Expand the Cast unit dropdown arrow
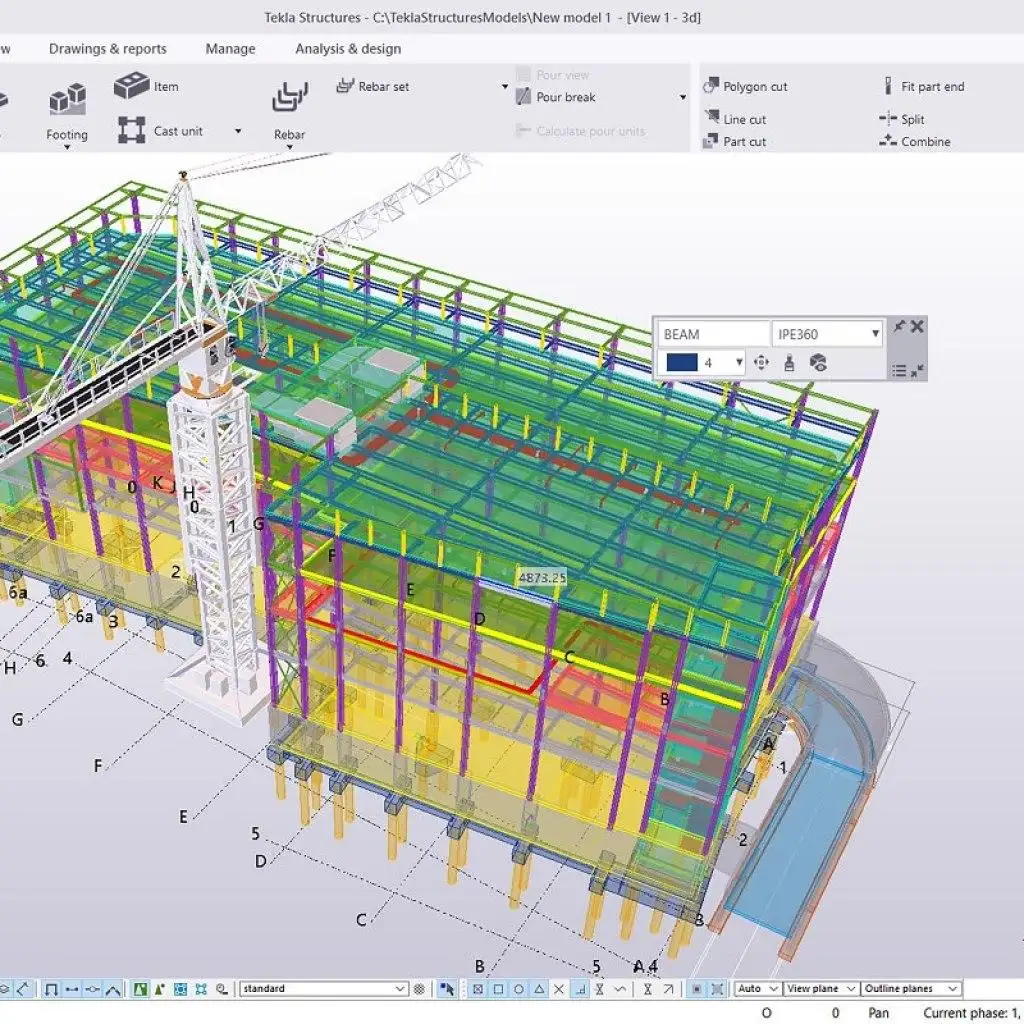 click(x=238, y=131)
